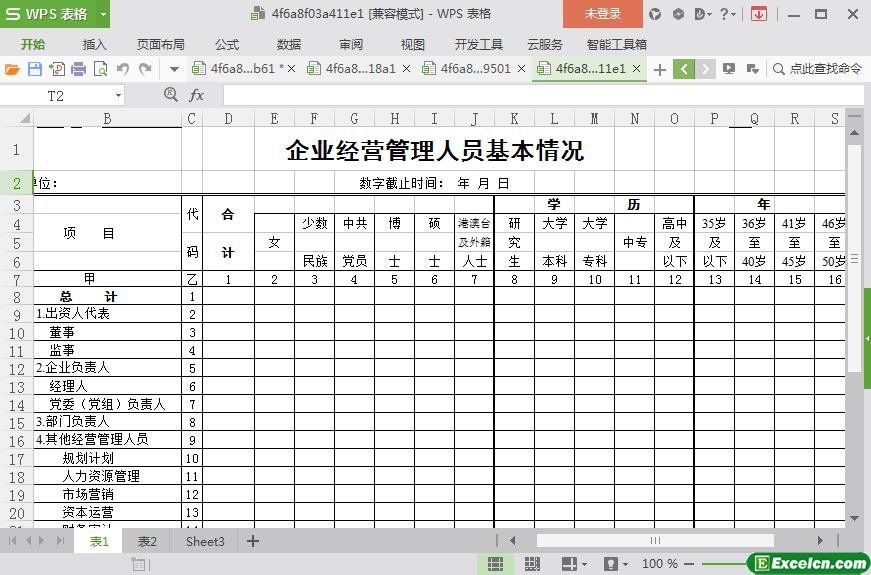
Task: Click the zoom magnifier icon beside fx
Action: pyautogui.click(x=171, y=95)
